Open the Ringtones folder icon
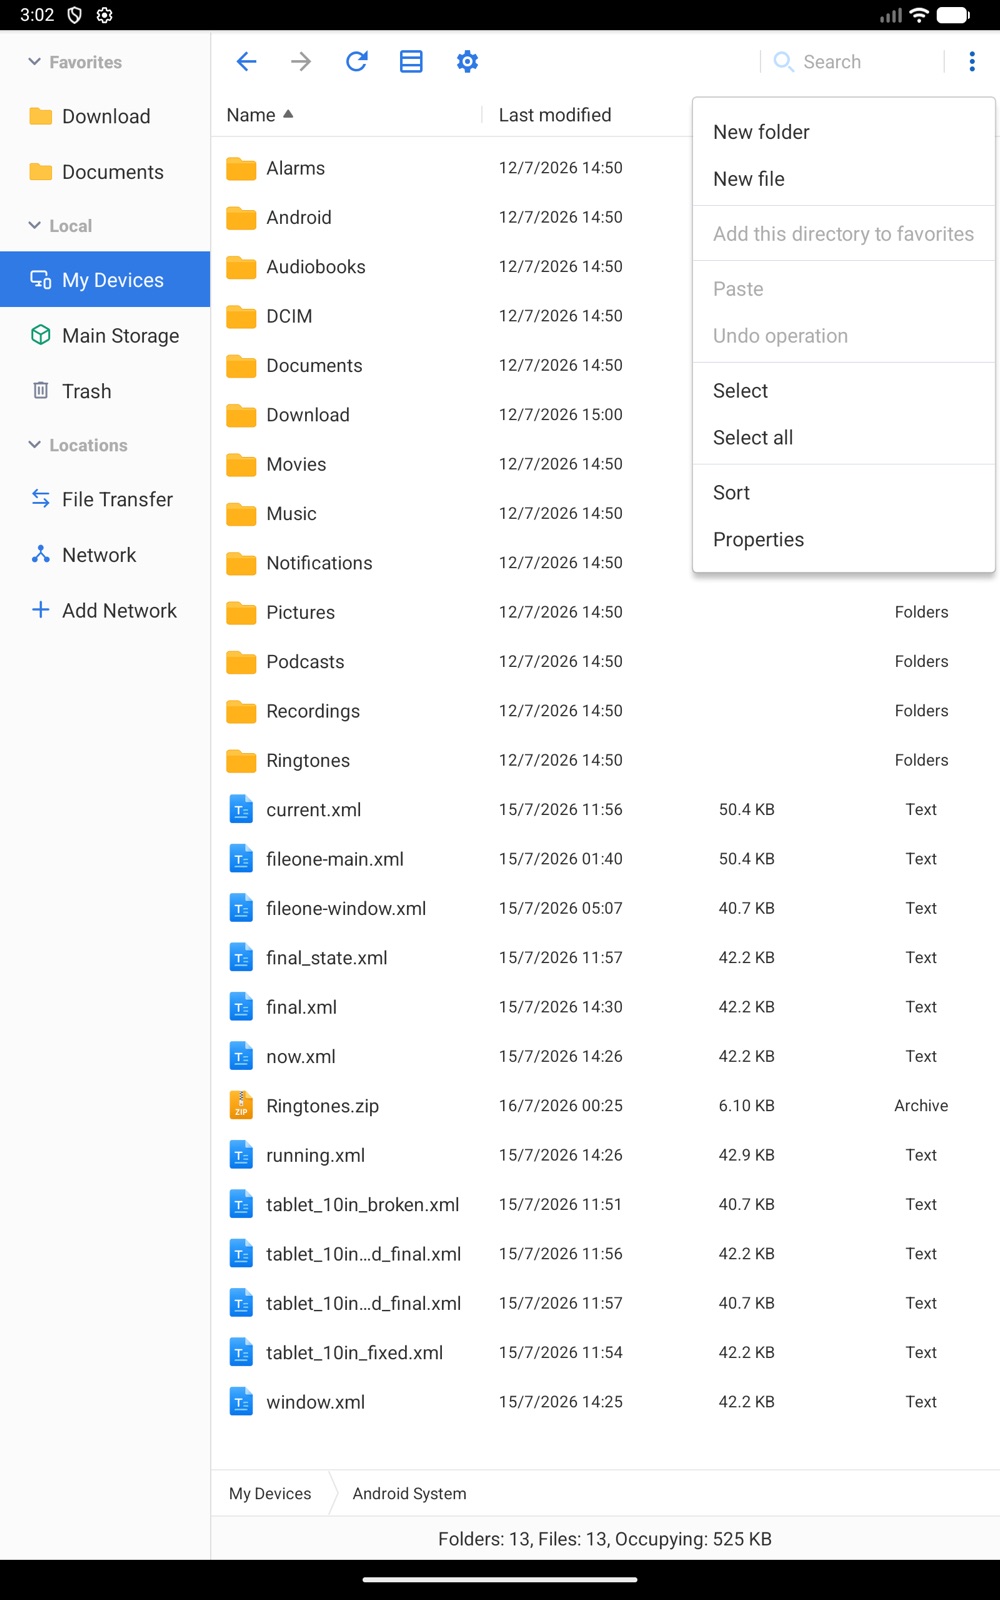Viewport: 1000px width, 1600px height. click(241, 761)
